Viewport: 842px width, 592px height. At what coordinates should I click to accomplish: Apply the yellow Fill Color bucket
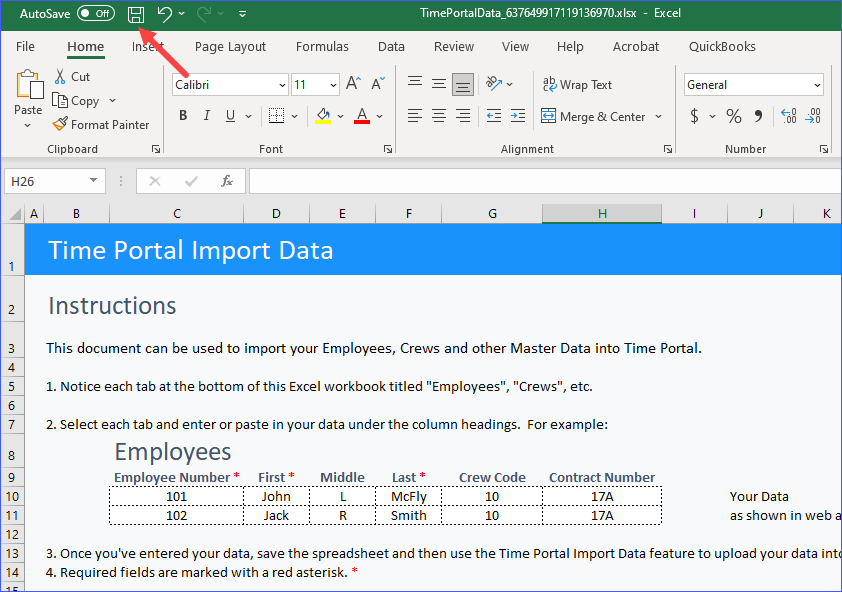323,115
